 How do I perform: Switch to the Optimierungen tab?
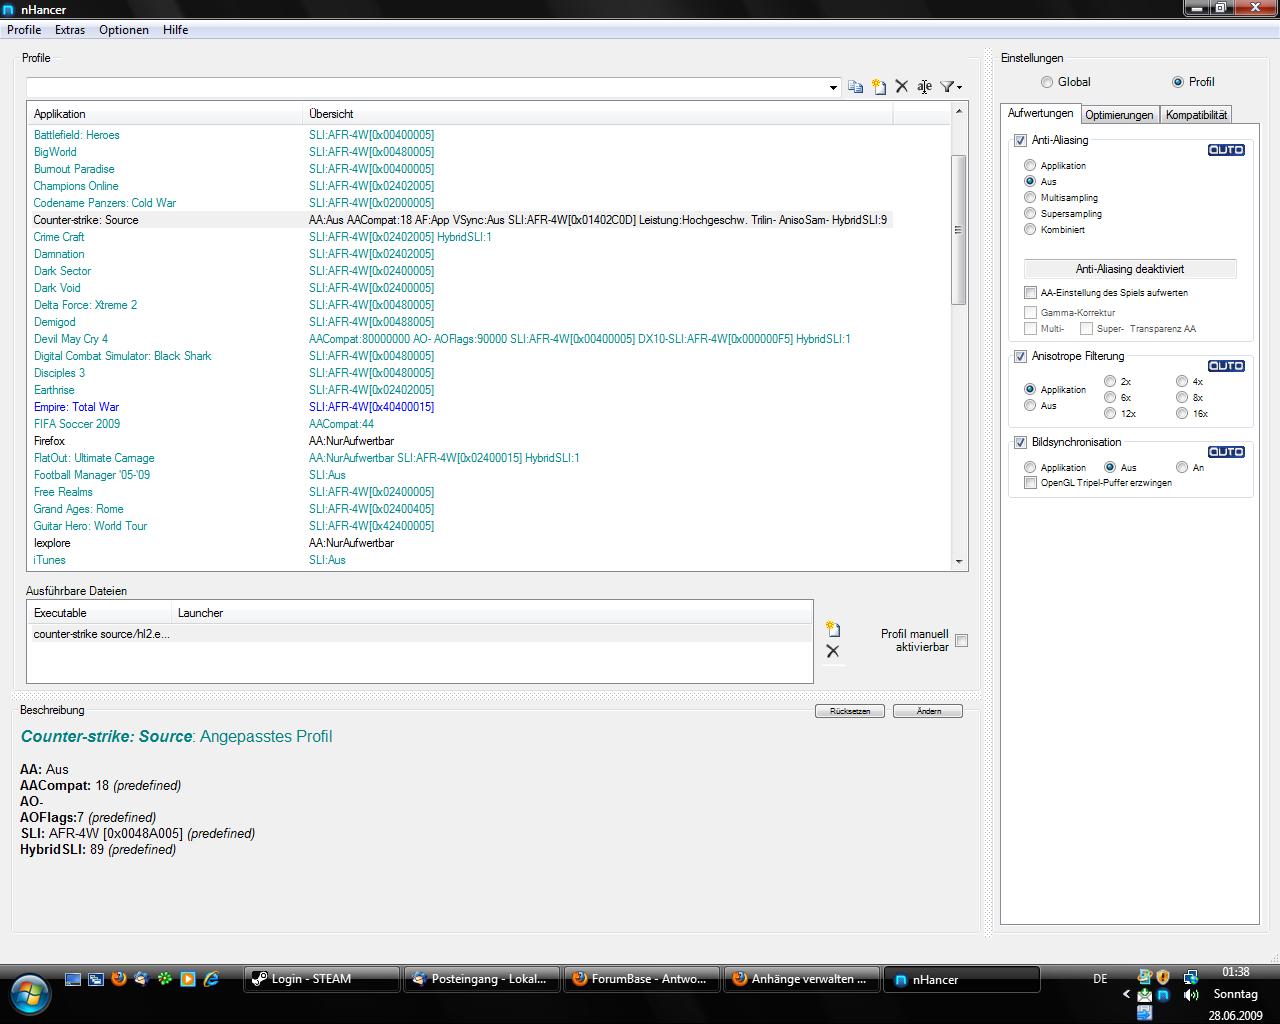point(1119,115)
